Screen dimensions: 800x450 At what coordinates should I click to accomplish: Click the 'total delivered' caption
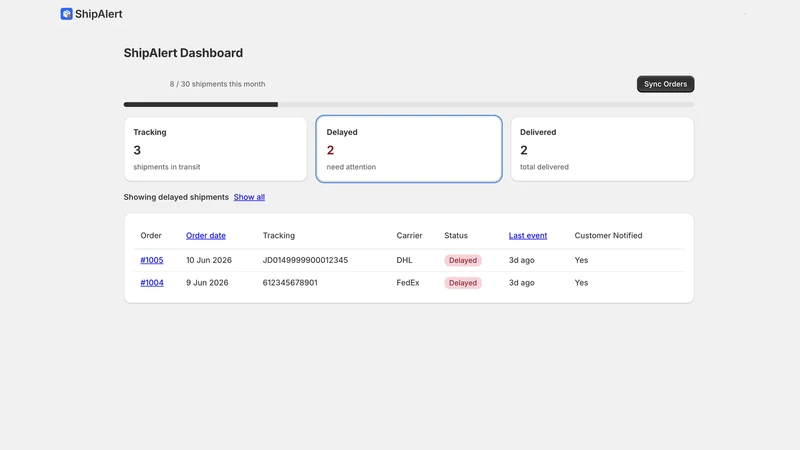(x=544, y=167)
